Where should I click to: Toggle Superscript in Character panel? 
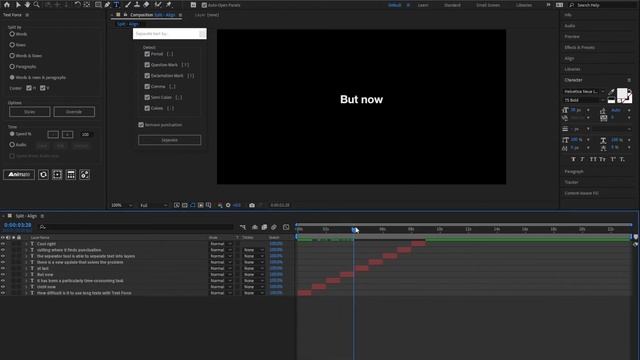tap(613, 159)
